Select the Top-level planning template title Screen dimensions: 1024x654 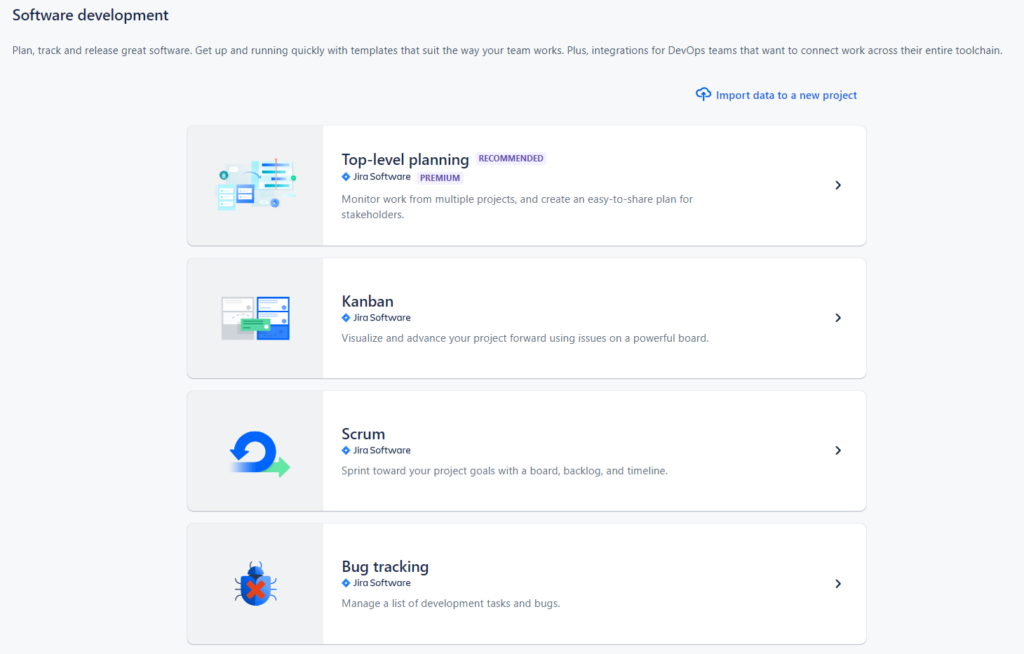pos(405,159)
